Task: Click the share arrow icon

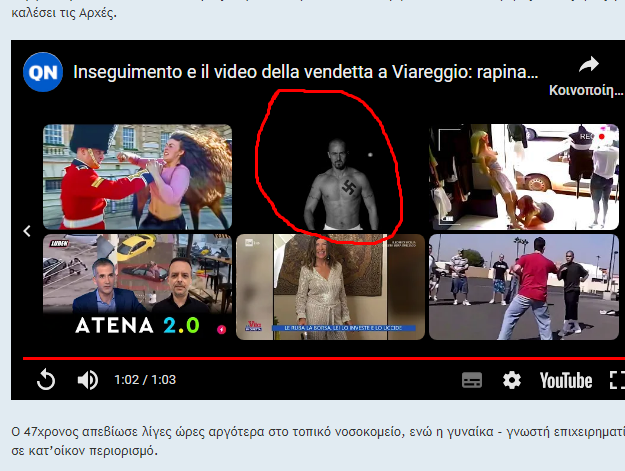Action: pos(588,65)
